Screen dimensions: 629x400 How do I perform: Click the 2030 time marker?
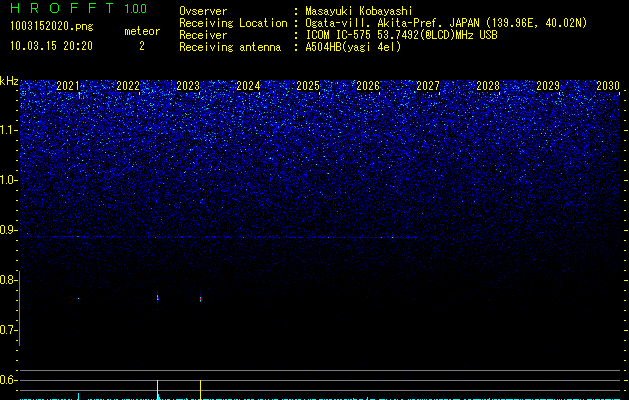click(x=608, y=86)
